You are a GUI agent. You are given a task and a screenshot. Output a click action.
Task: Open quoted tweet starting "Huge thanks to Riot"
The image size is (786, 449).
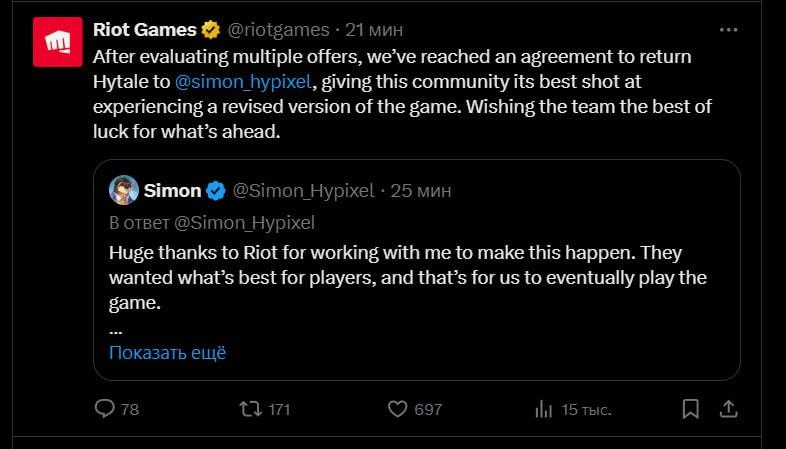[x=400, y=276]
